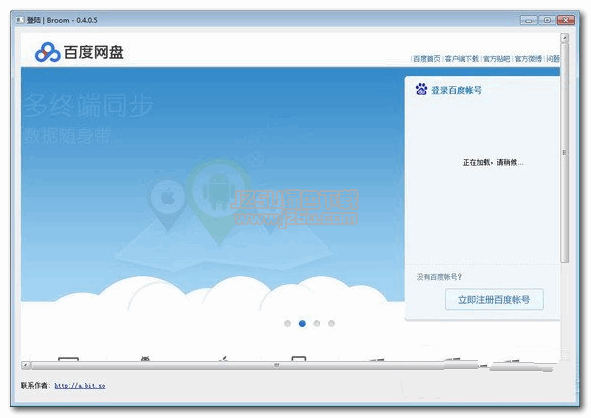The image size is (591, 418).
Task: Click the 百度网盘 title text
Action: coord(94,52)
